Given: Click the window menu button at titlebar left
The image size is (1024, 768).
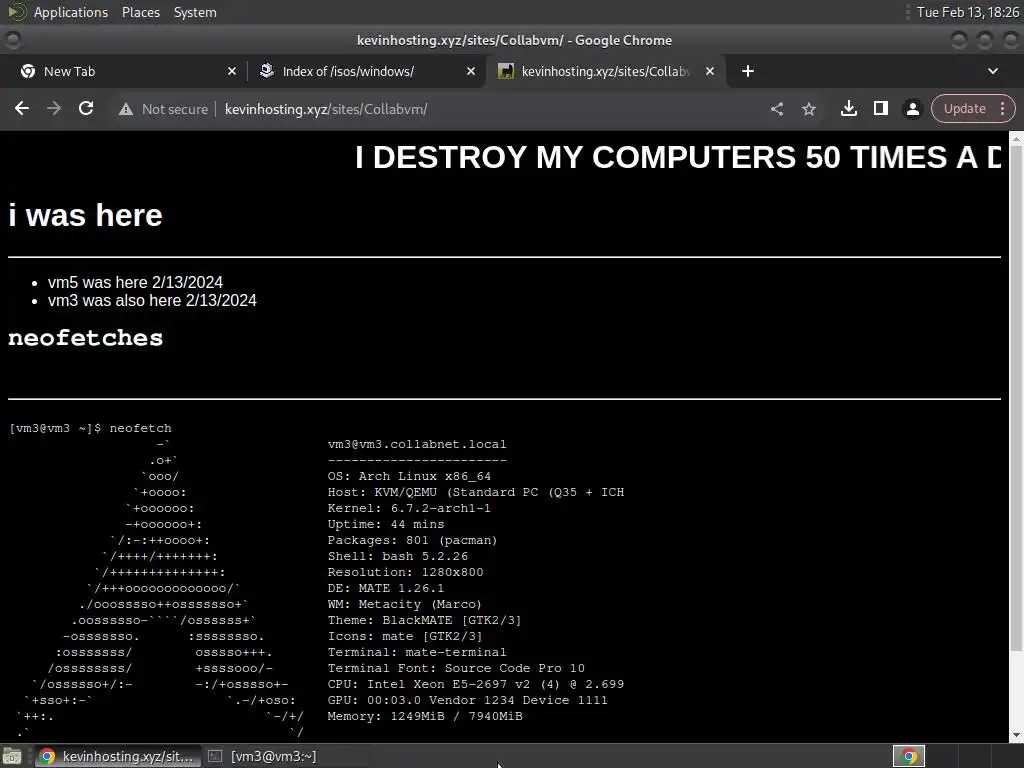Looking at the screenshot, I should pos(12,40).
